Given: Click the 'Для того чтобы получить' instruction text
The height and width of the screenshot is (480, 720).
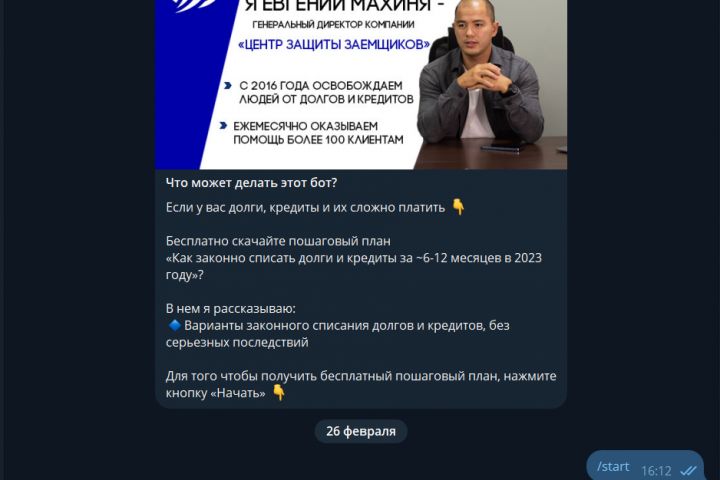Looking at the screenshot, I should point(361,384).
